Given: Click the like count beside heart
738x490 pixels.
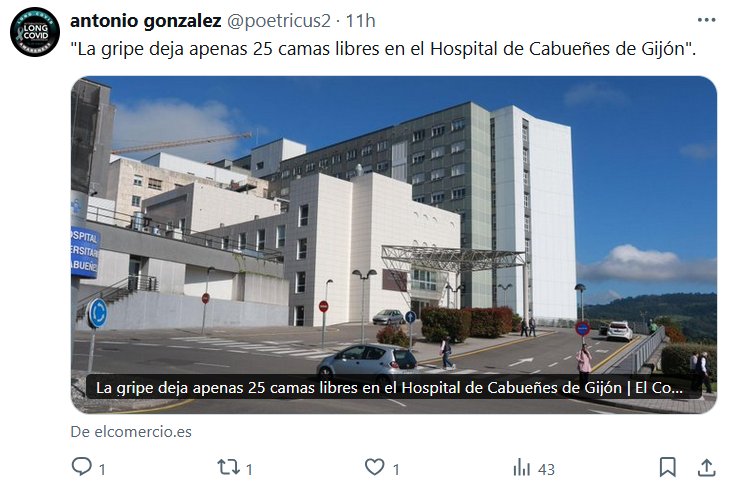Looking at the screenshot, I should pyautogui.click(x=396, y=469).
